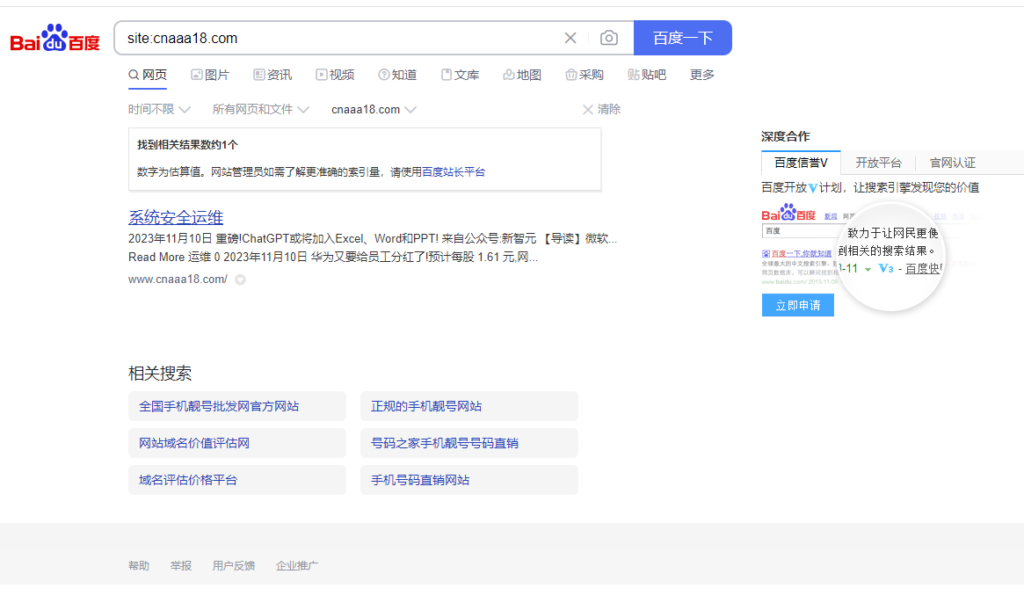The image size is (1024, 603).
Task: Open the 地图 tab
Action: pyautogui.click(x=522, y=75)
